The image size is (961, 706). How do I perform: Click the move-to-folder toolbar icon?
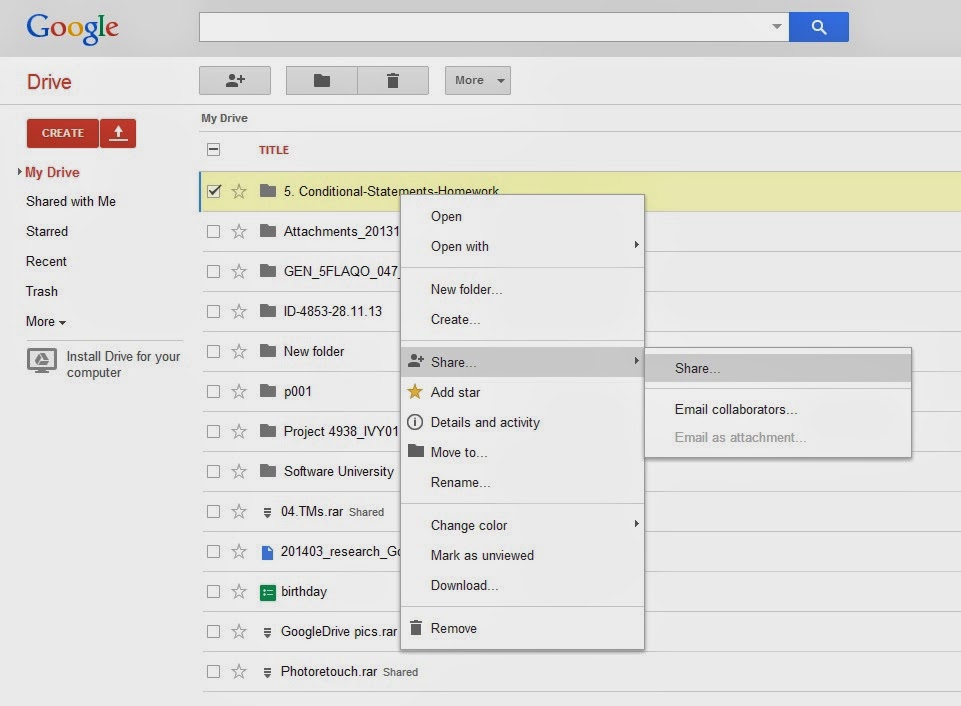click(322, 80)
